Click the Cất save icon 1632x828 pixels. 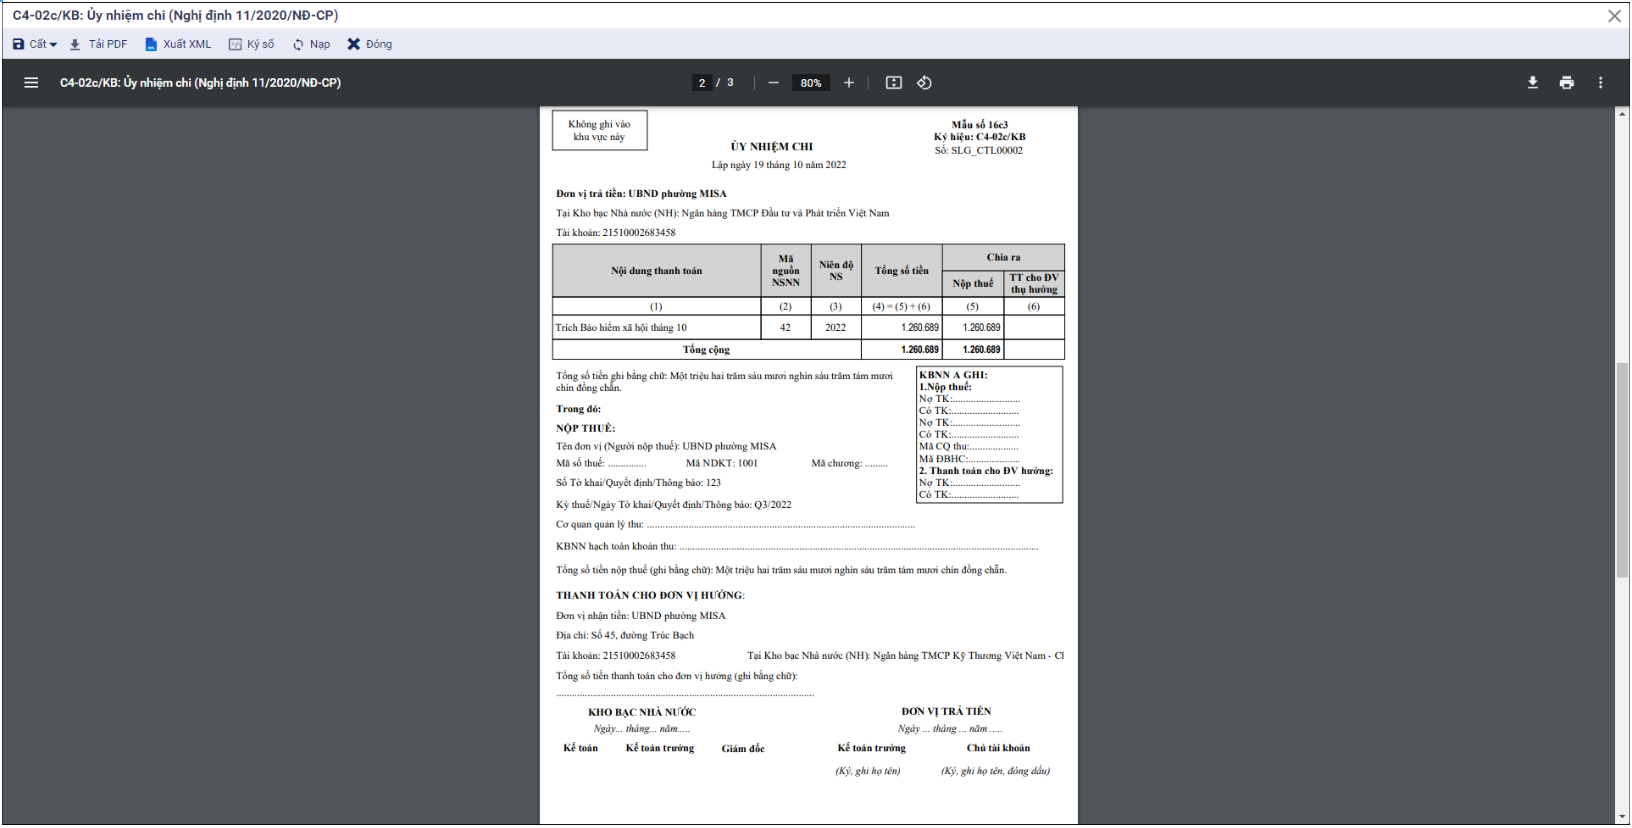(18, 44)
